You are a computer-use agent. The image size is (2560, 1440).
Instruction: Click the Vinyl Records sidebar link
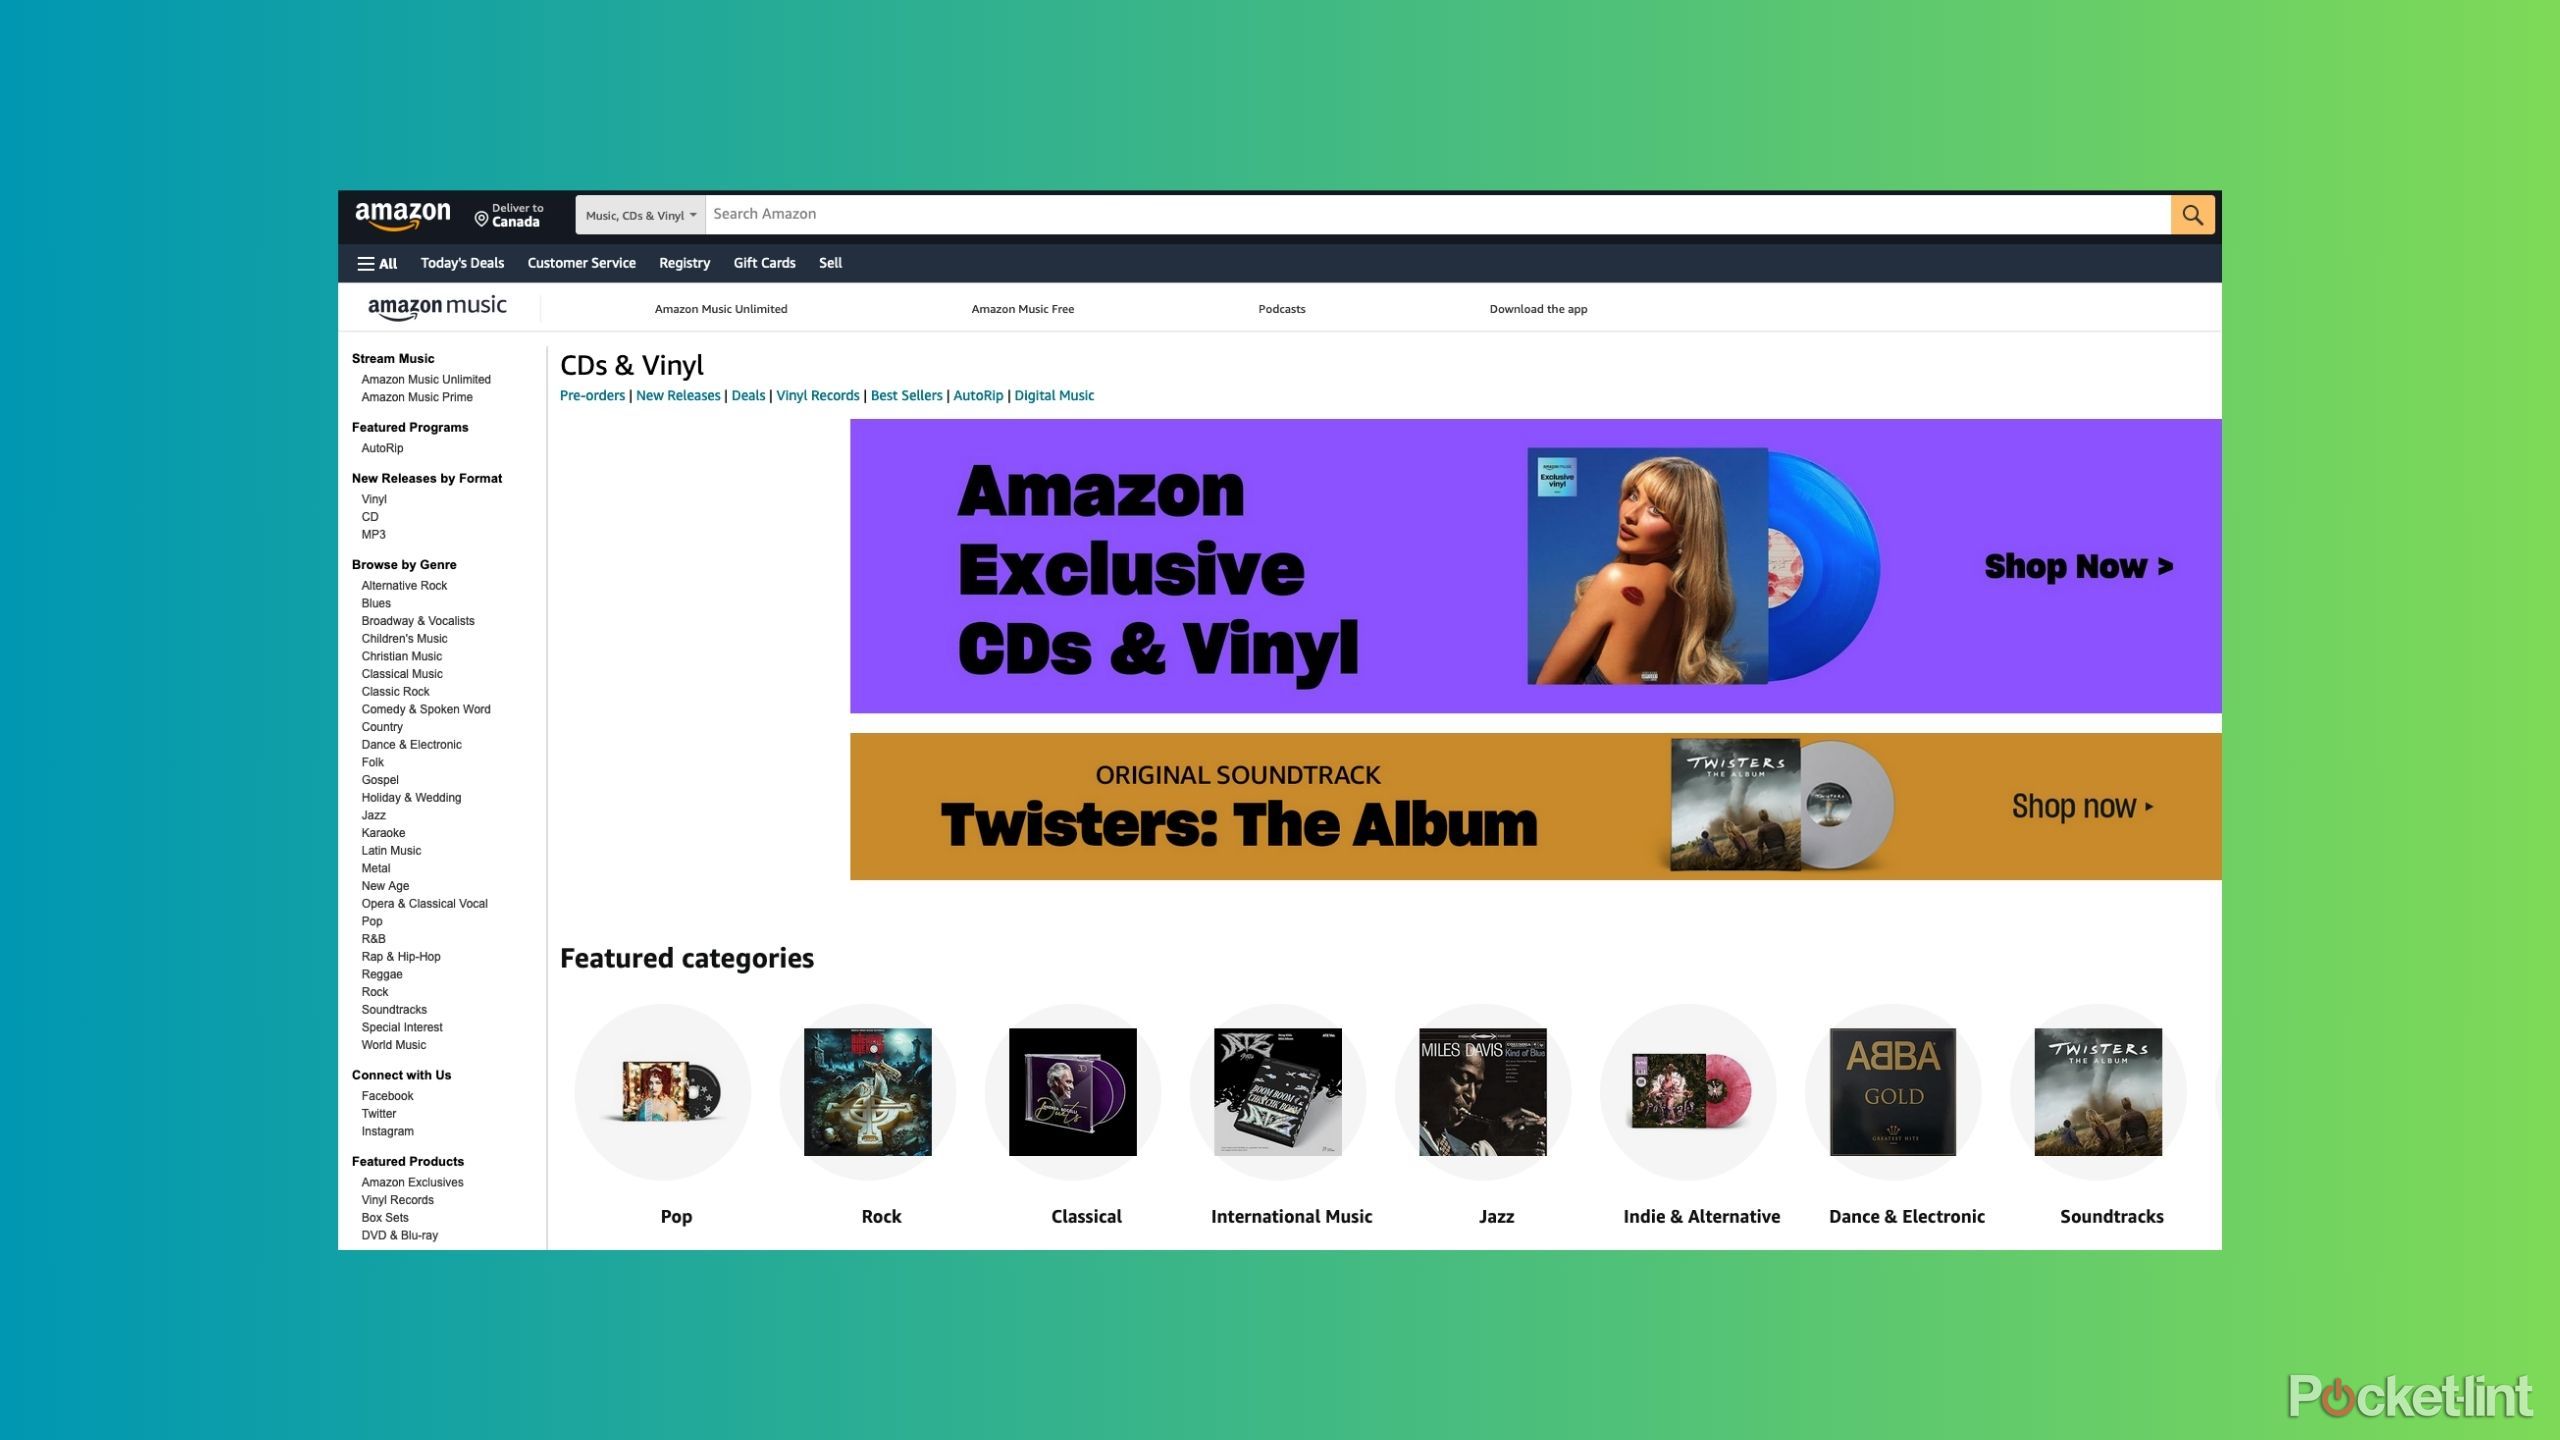tap(396, 1199)
